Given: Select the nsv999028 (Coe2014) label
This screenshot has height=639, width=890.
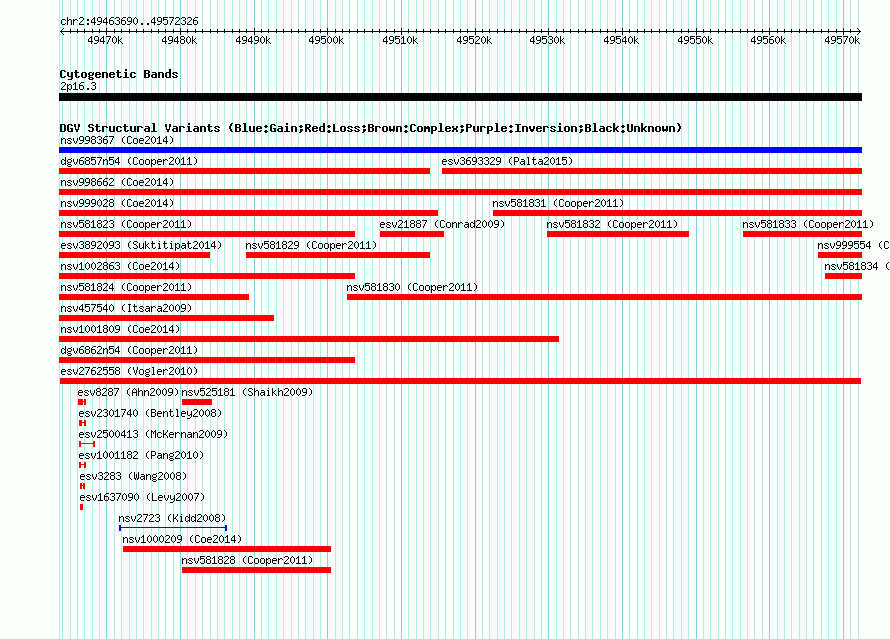Looking at the screenshot, I should pos(117,203).
